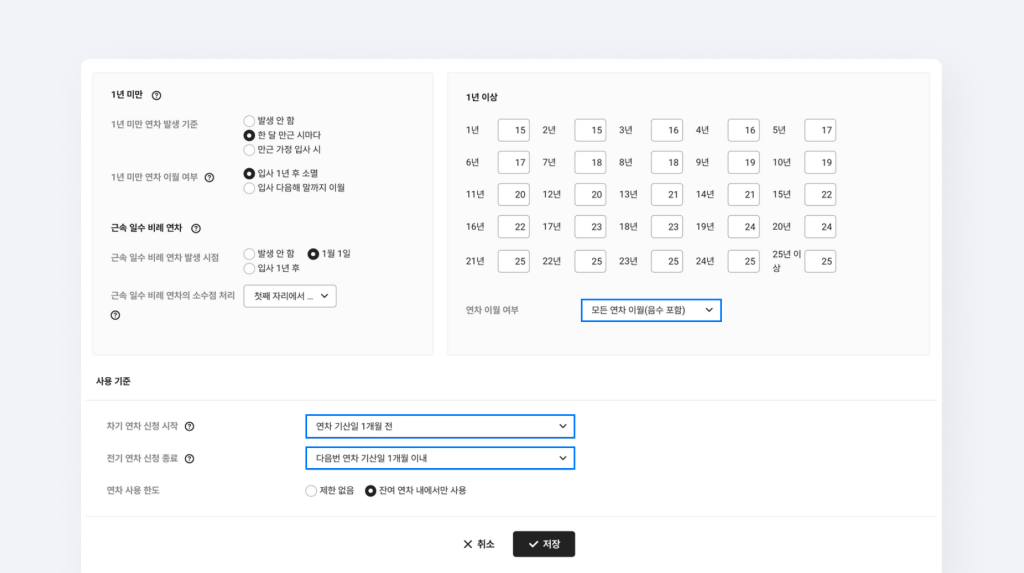Click the 사용 기준 section heading
Screen dimensions: 1024x573
coord(113,381)
